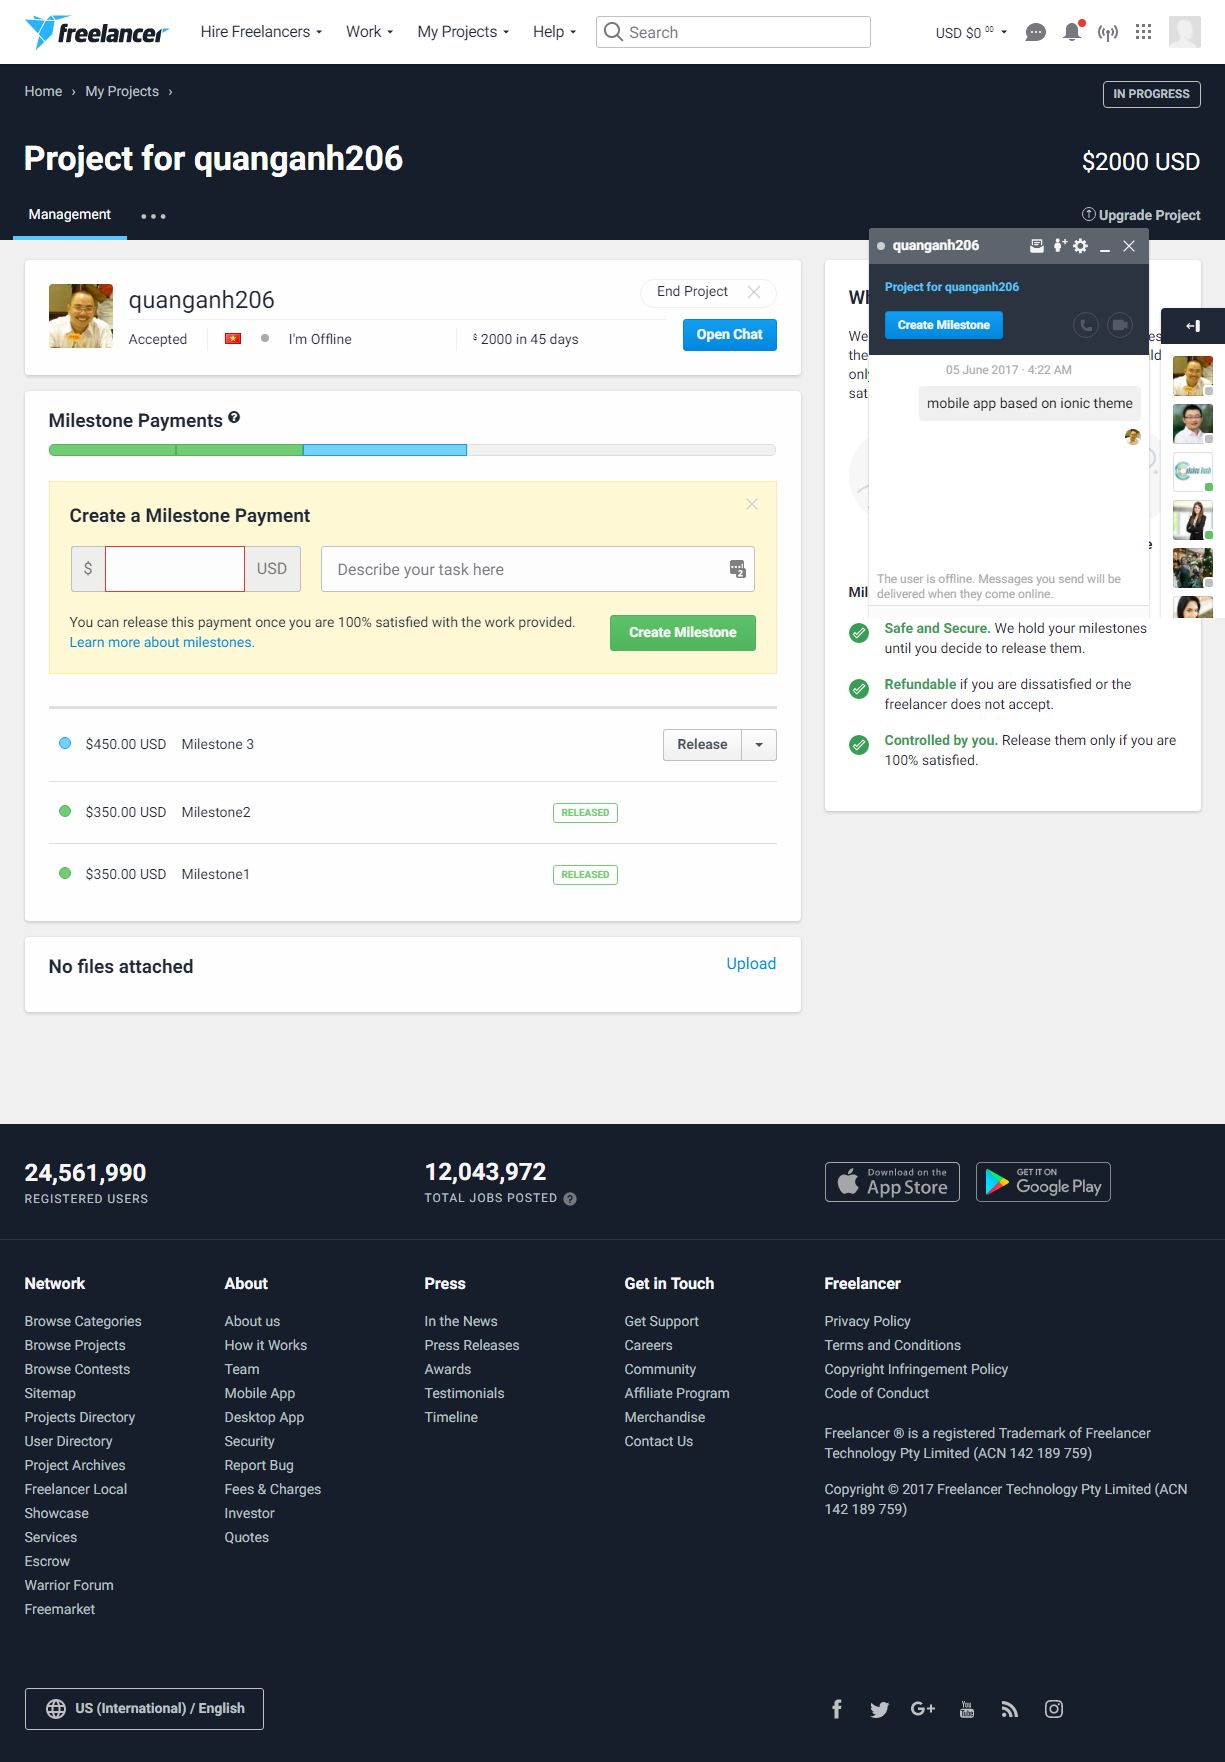Click Create Milestone in chat window

click(944, 325)
